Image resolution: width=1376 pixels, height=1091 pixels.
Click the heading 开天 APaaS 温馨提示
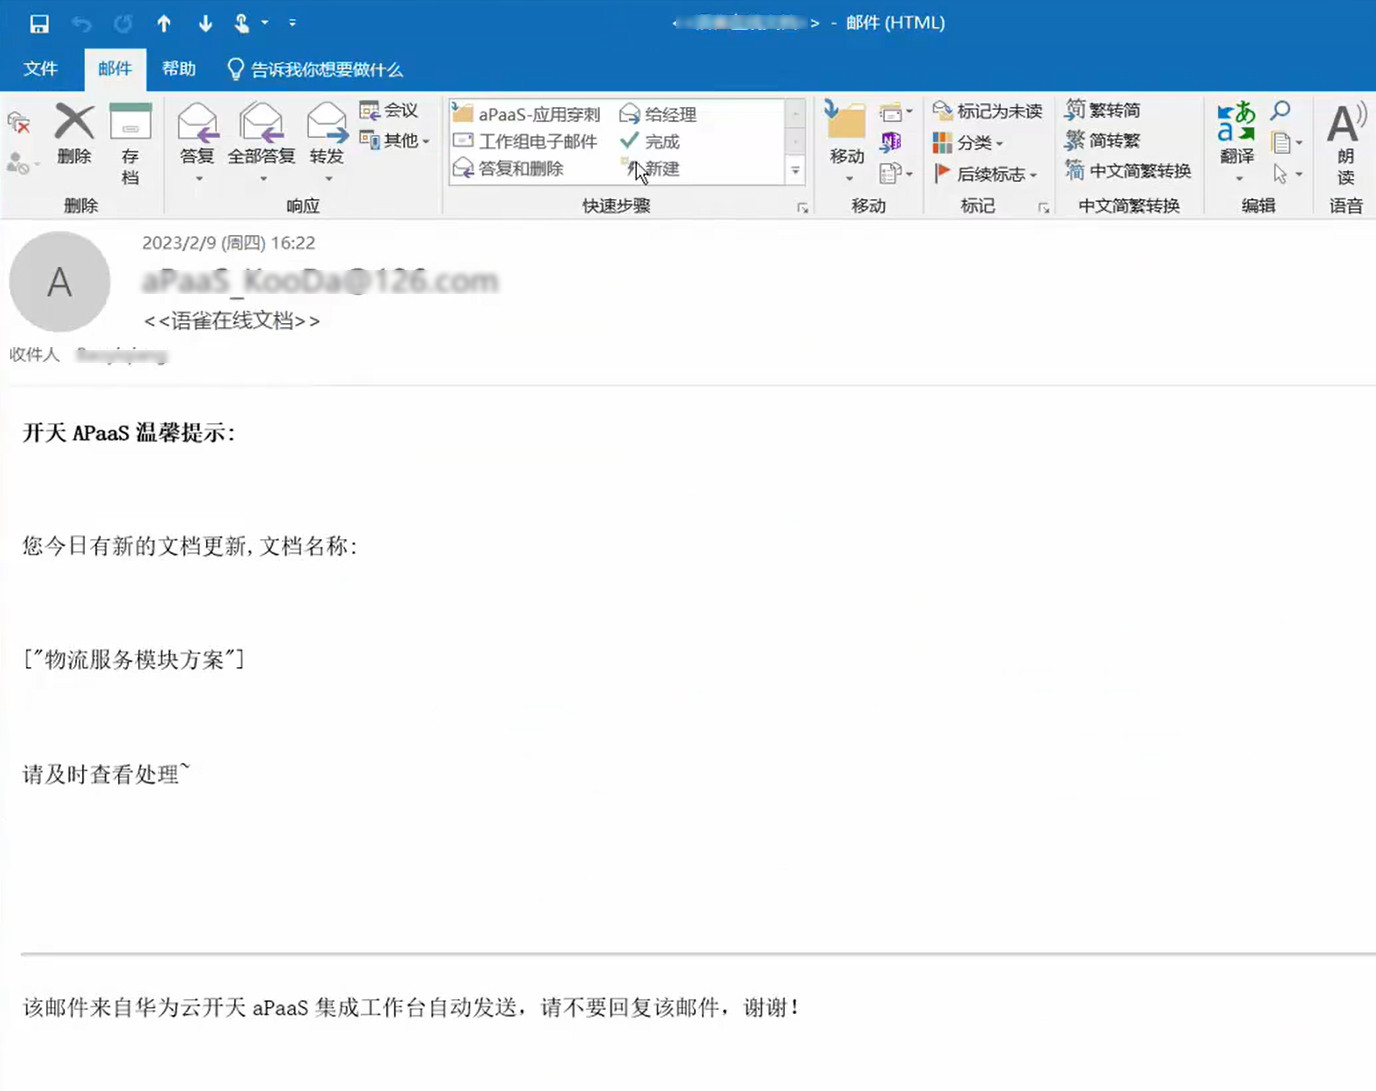click(128, 433)
